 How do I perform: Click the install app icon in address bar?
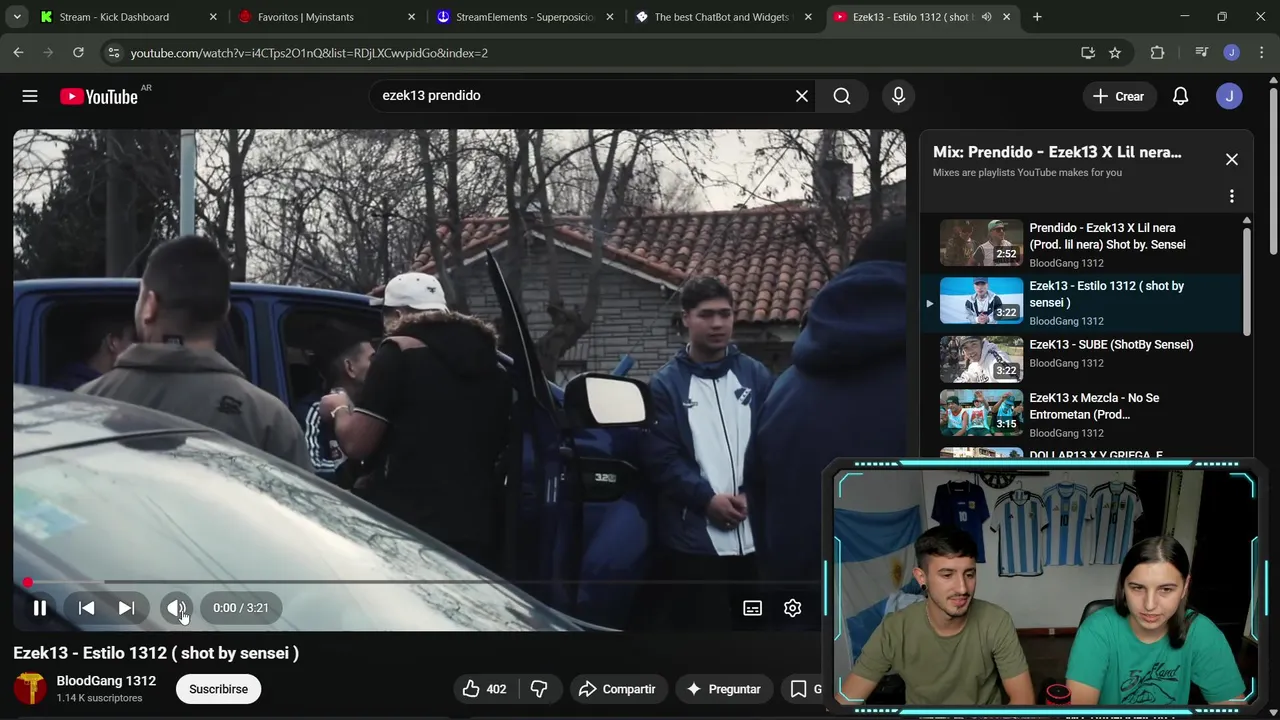[1088, 53]
